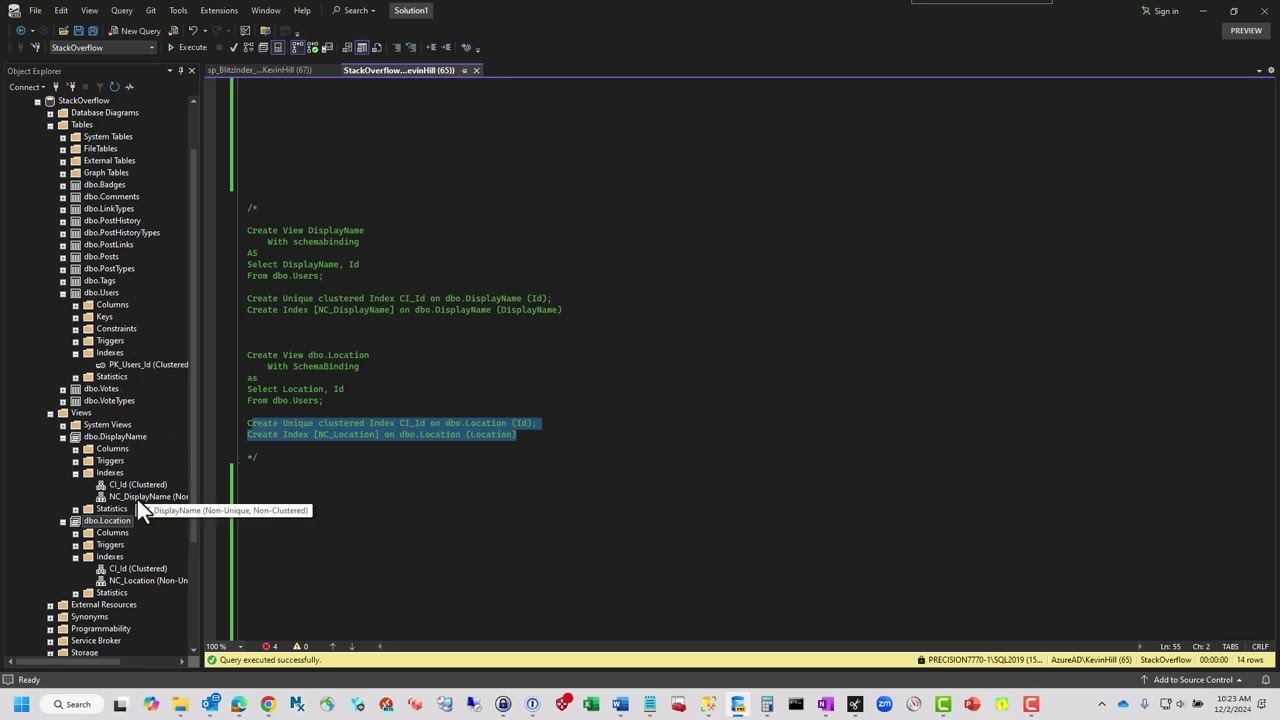Image resolution: width=1280 pixels, height=720 pixels.
Task: Click the Results to File icon
Action: click(x=377, y=47)
